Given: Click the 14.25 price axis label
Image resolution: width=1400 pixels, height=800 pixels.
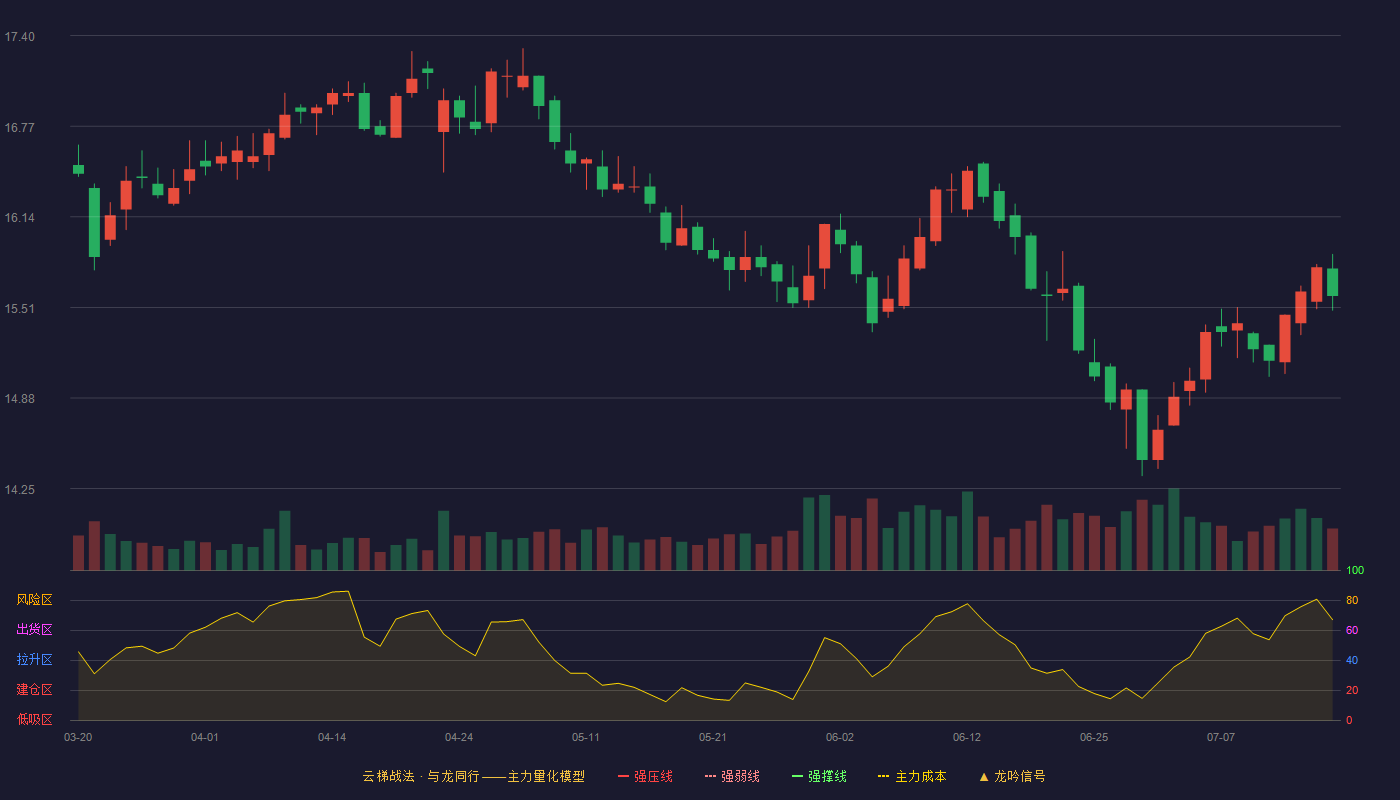Looking at the screenshot, I should (19, 490).
